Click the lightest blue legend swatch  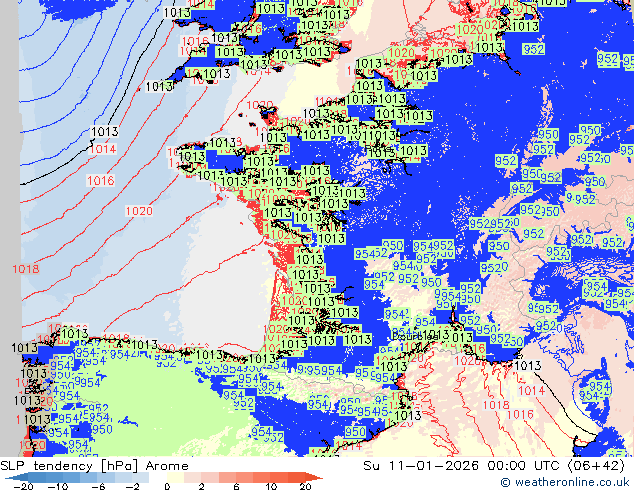point(140,477)
